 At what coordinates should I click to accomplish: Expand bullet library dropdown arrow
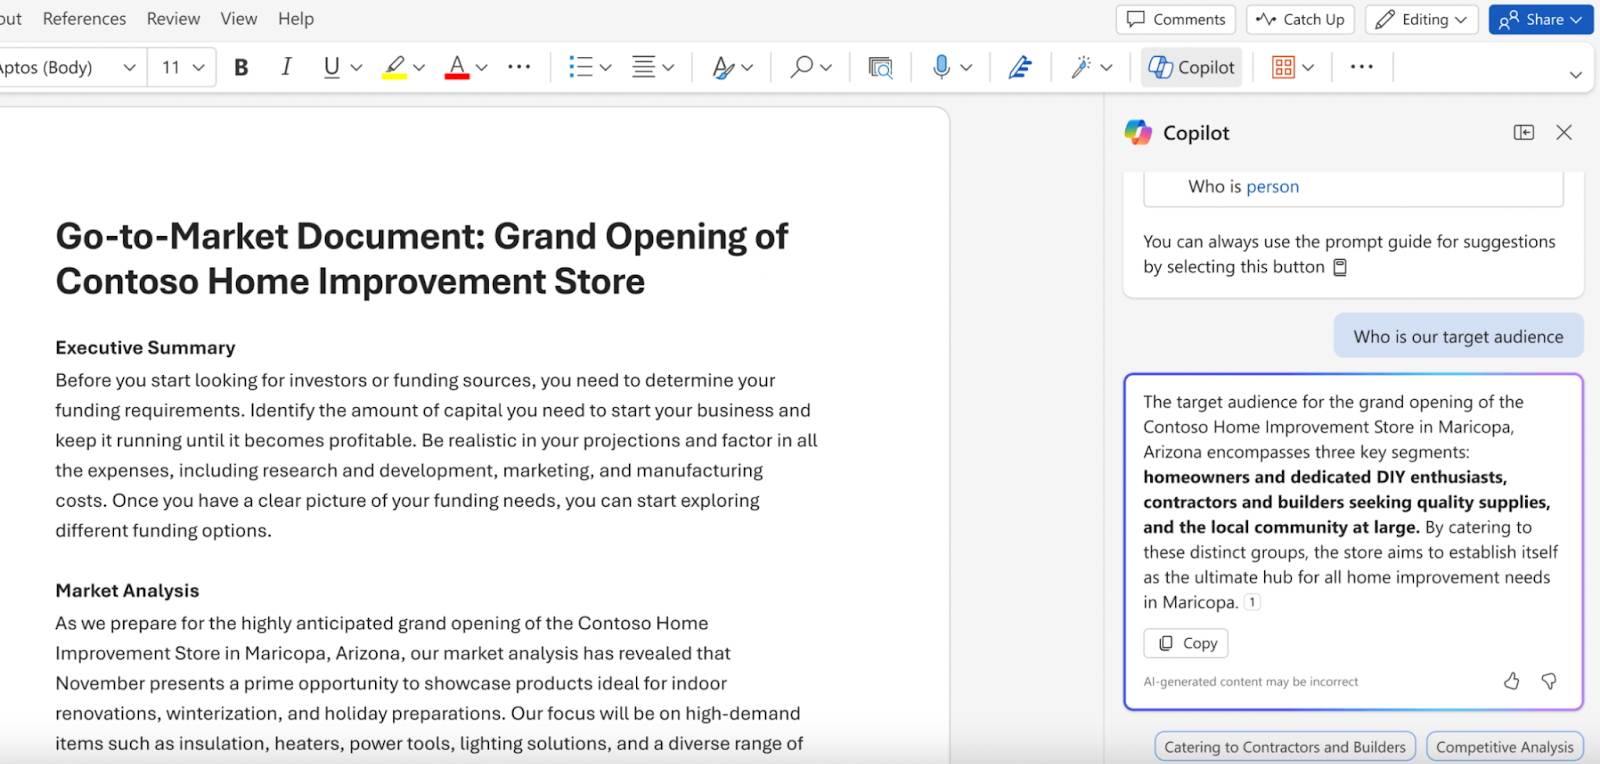point(605,68)
